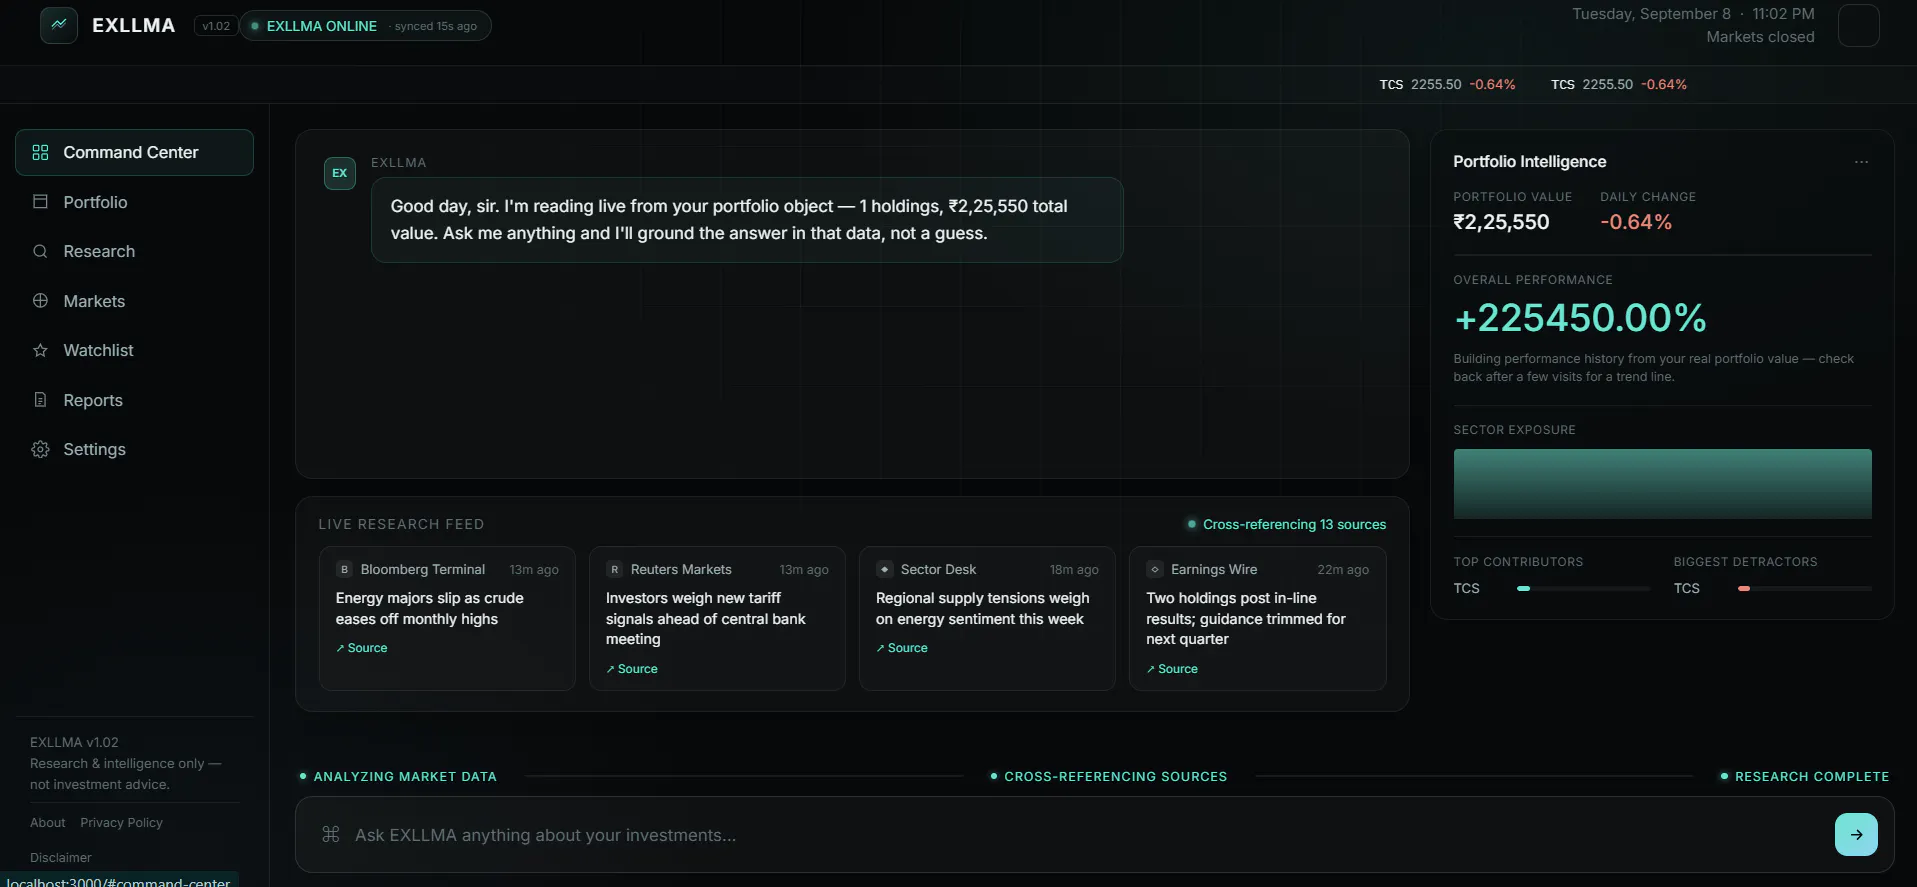Click the TCS top contributors bar
The image size is (1917, 887).
point(1583,589)
